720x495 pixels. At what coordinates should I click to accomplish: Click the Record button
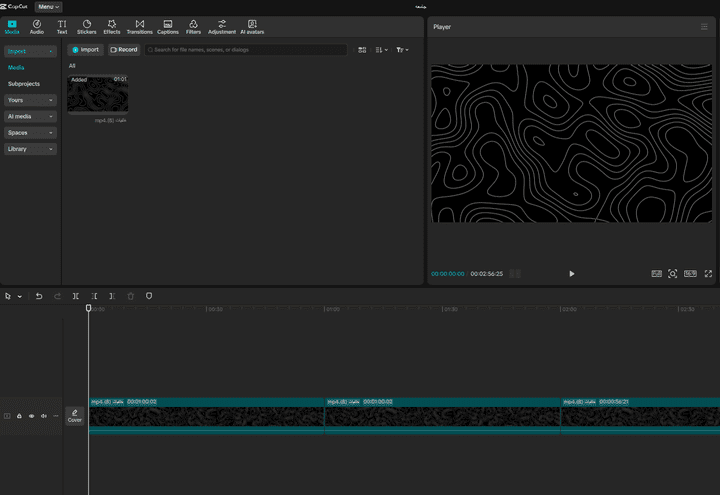pyautogui.click(x=124, y=49)
